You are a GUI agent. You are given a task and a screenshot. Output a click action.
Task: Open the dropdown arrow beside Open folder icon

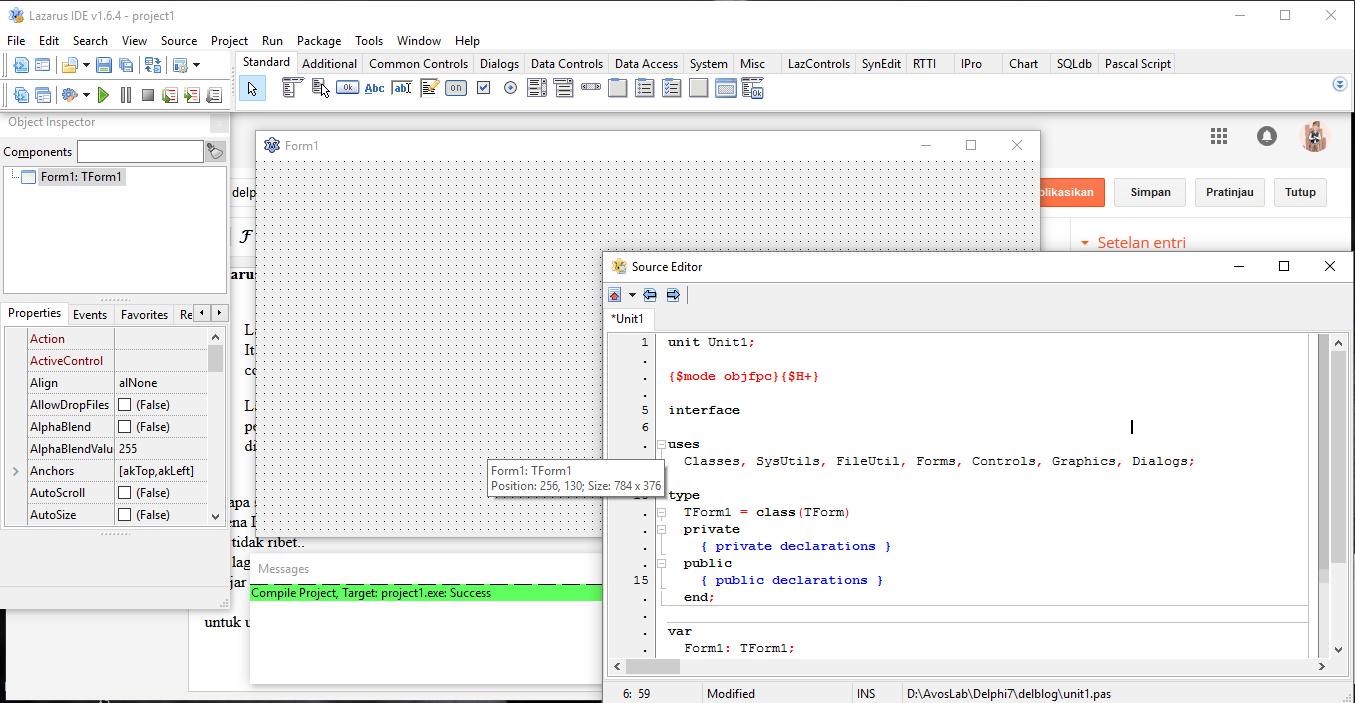pyautogui.click(x=86, y=65)
